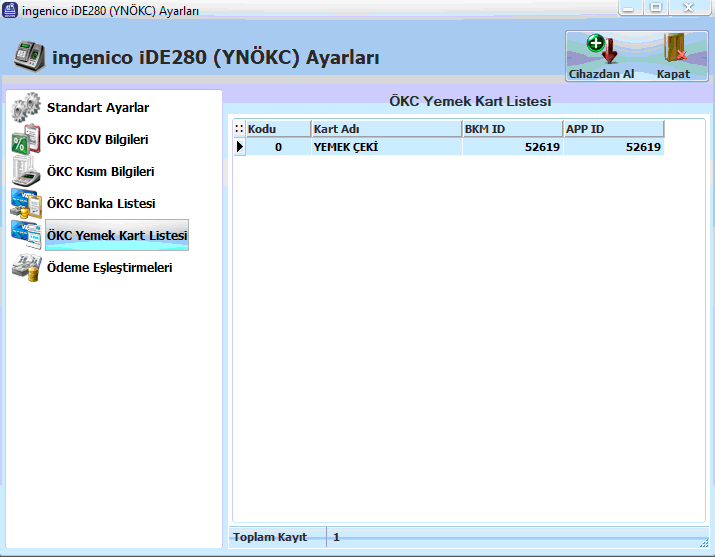Open Ödeme Eşleştirmeleri section
This screenshot has width=715, height=557.
pos(110,268)
